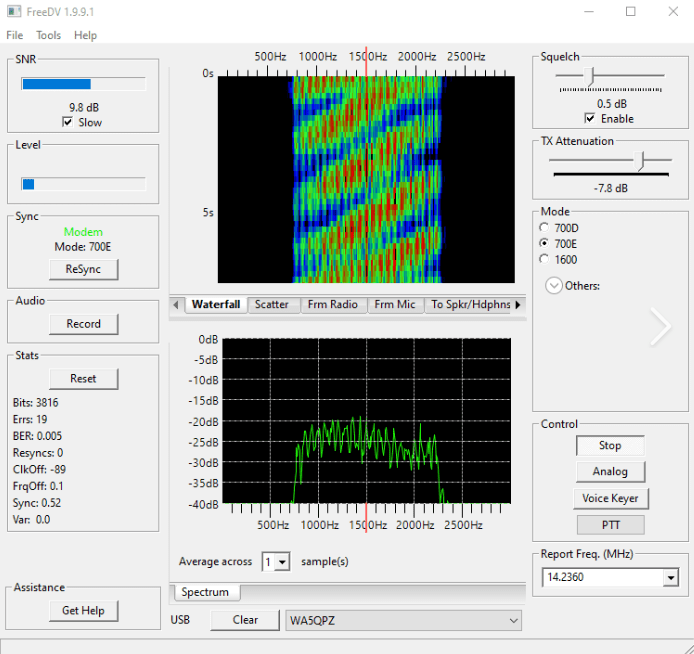The height and width of the screenshot is (654, 694).
Task: Open the Tools menu
Action: (x=48, y=35)
